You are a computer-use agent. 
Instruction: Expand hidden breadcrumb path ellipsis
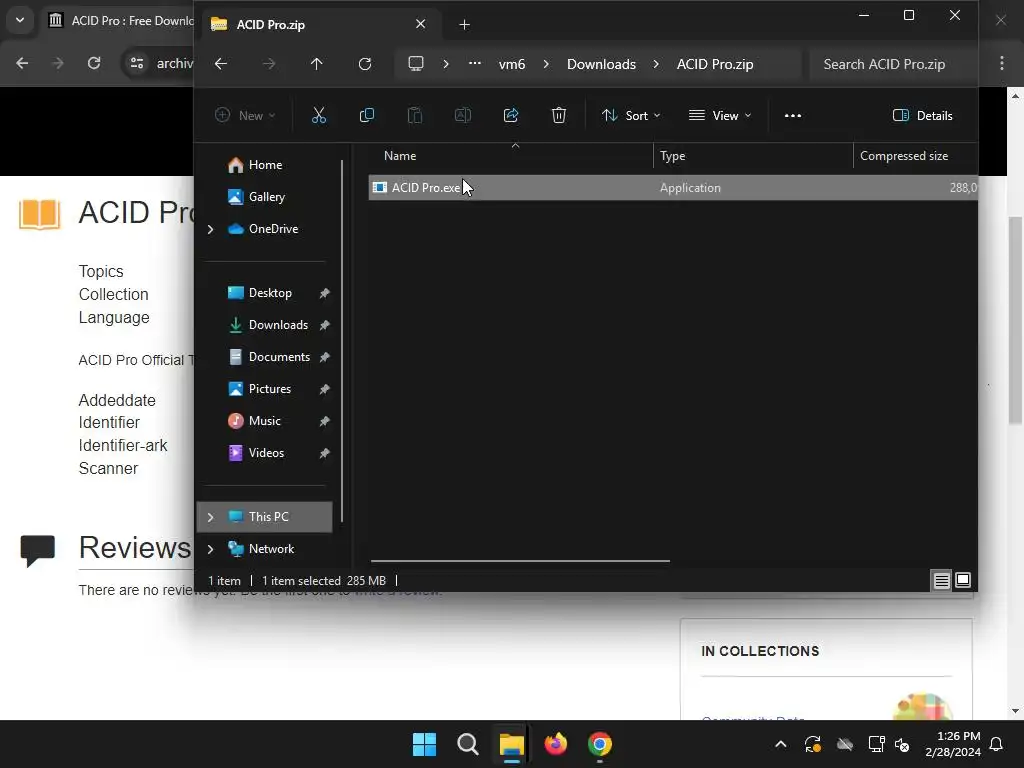[x=475, y=63]
